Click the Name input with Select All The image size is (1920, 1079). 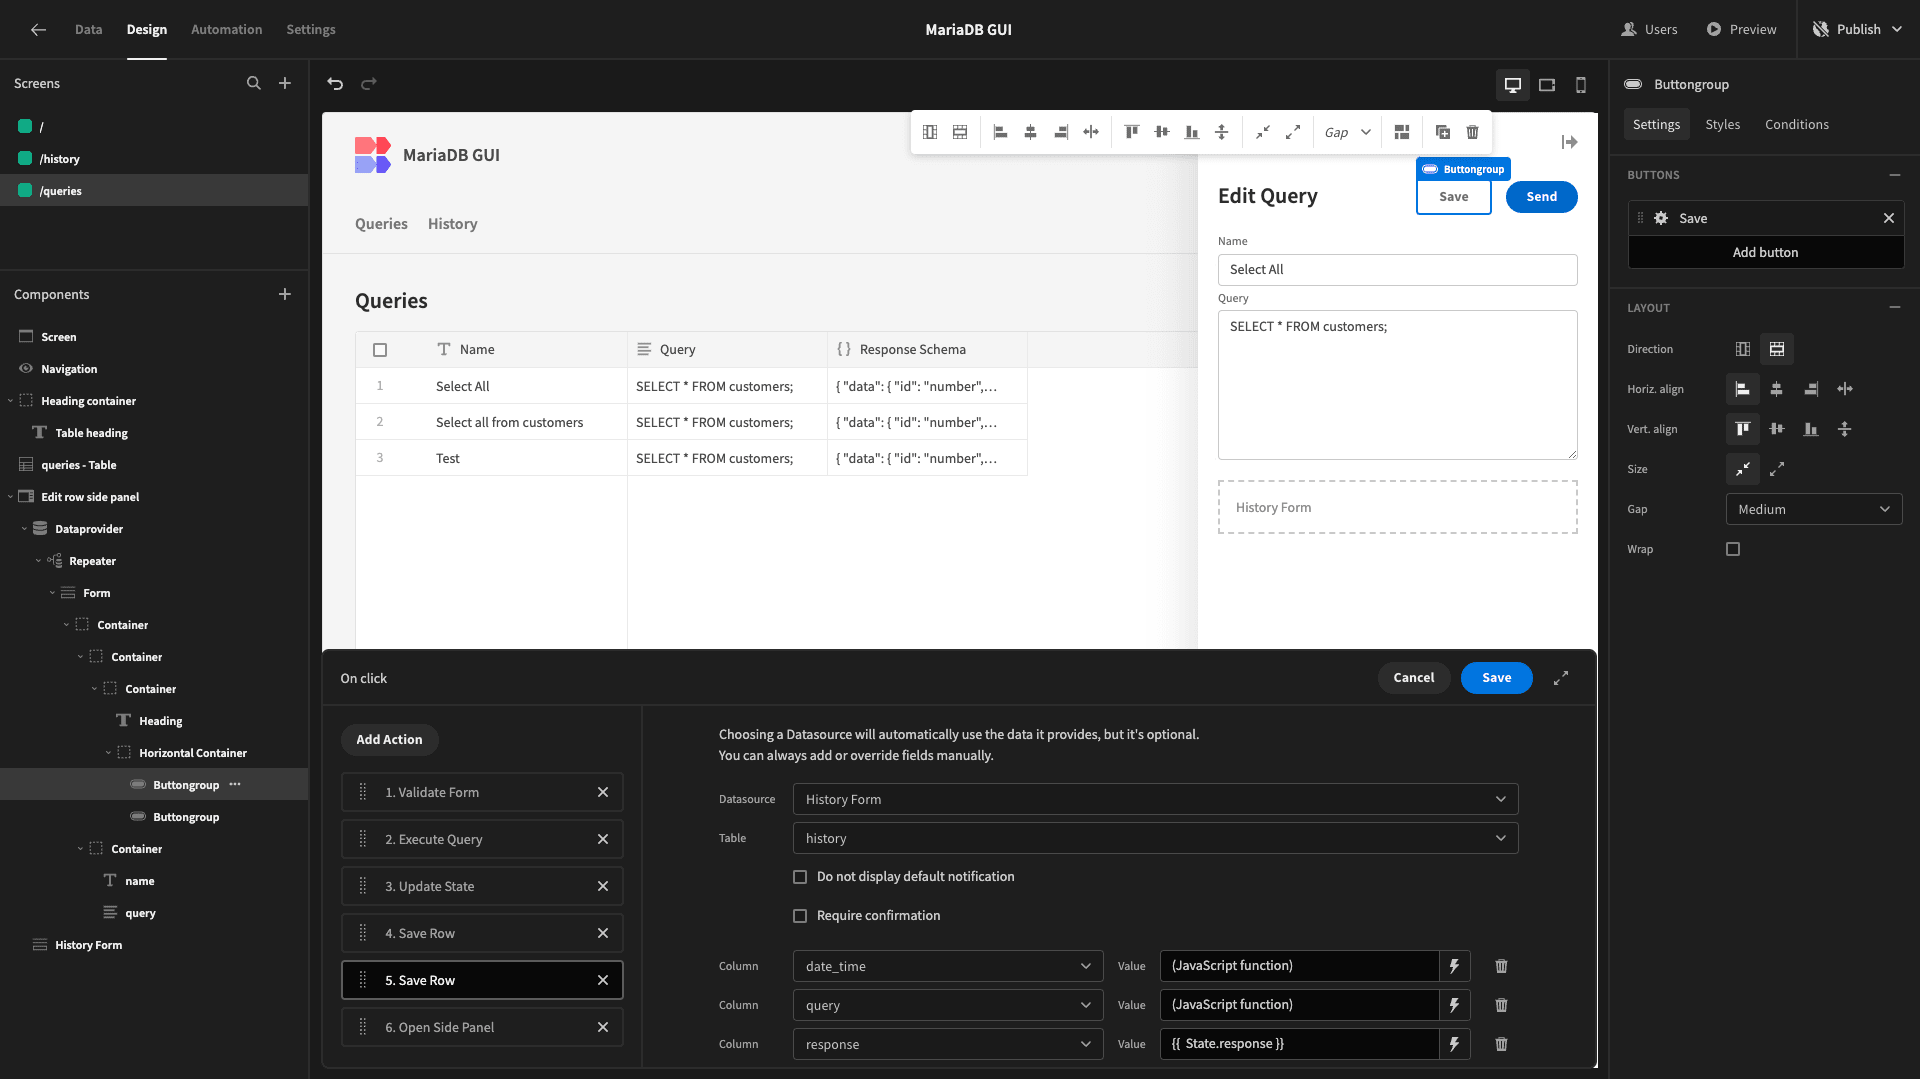click(x=1397, y=270)
